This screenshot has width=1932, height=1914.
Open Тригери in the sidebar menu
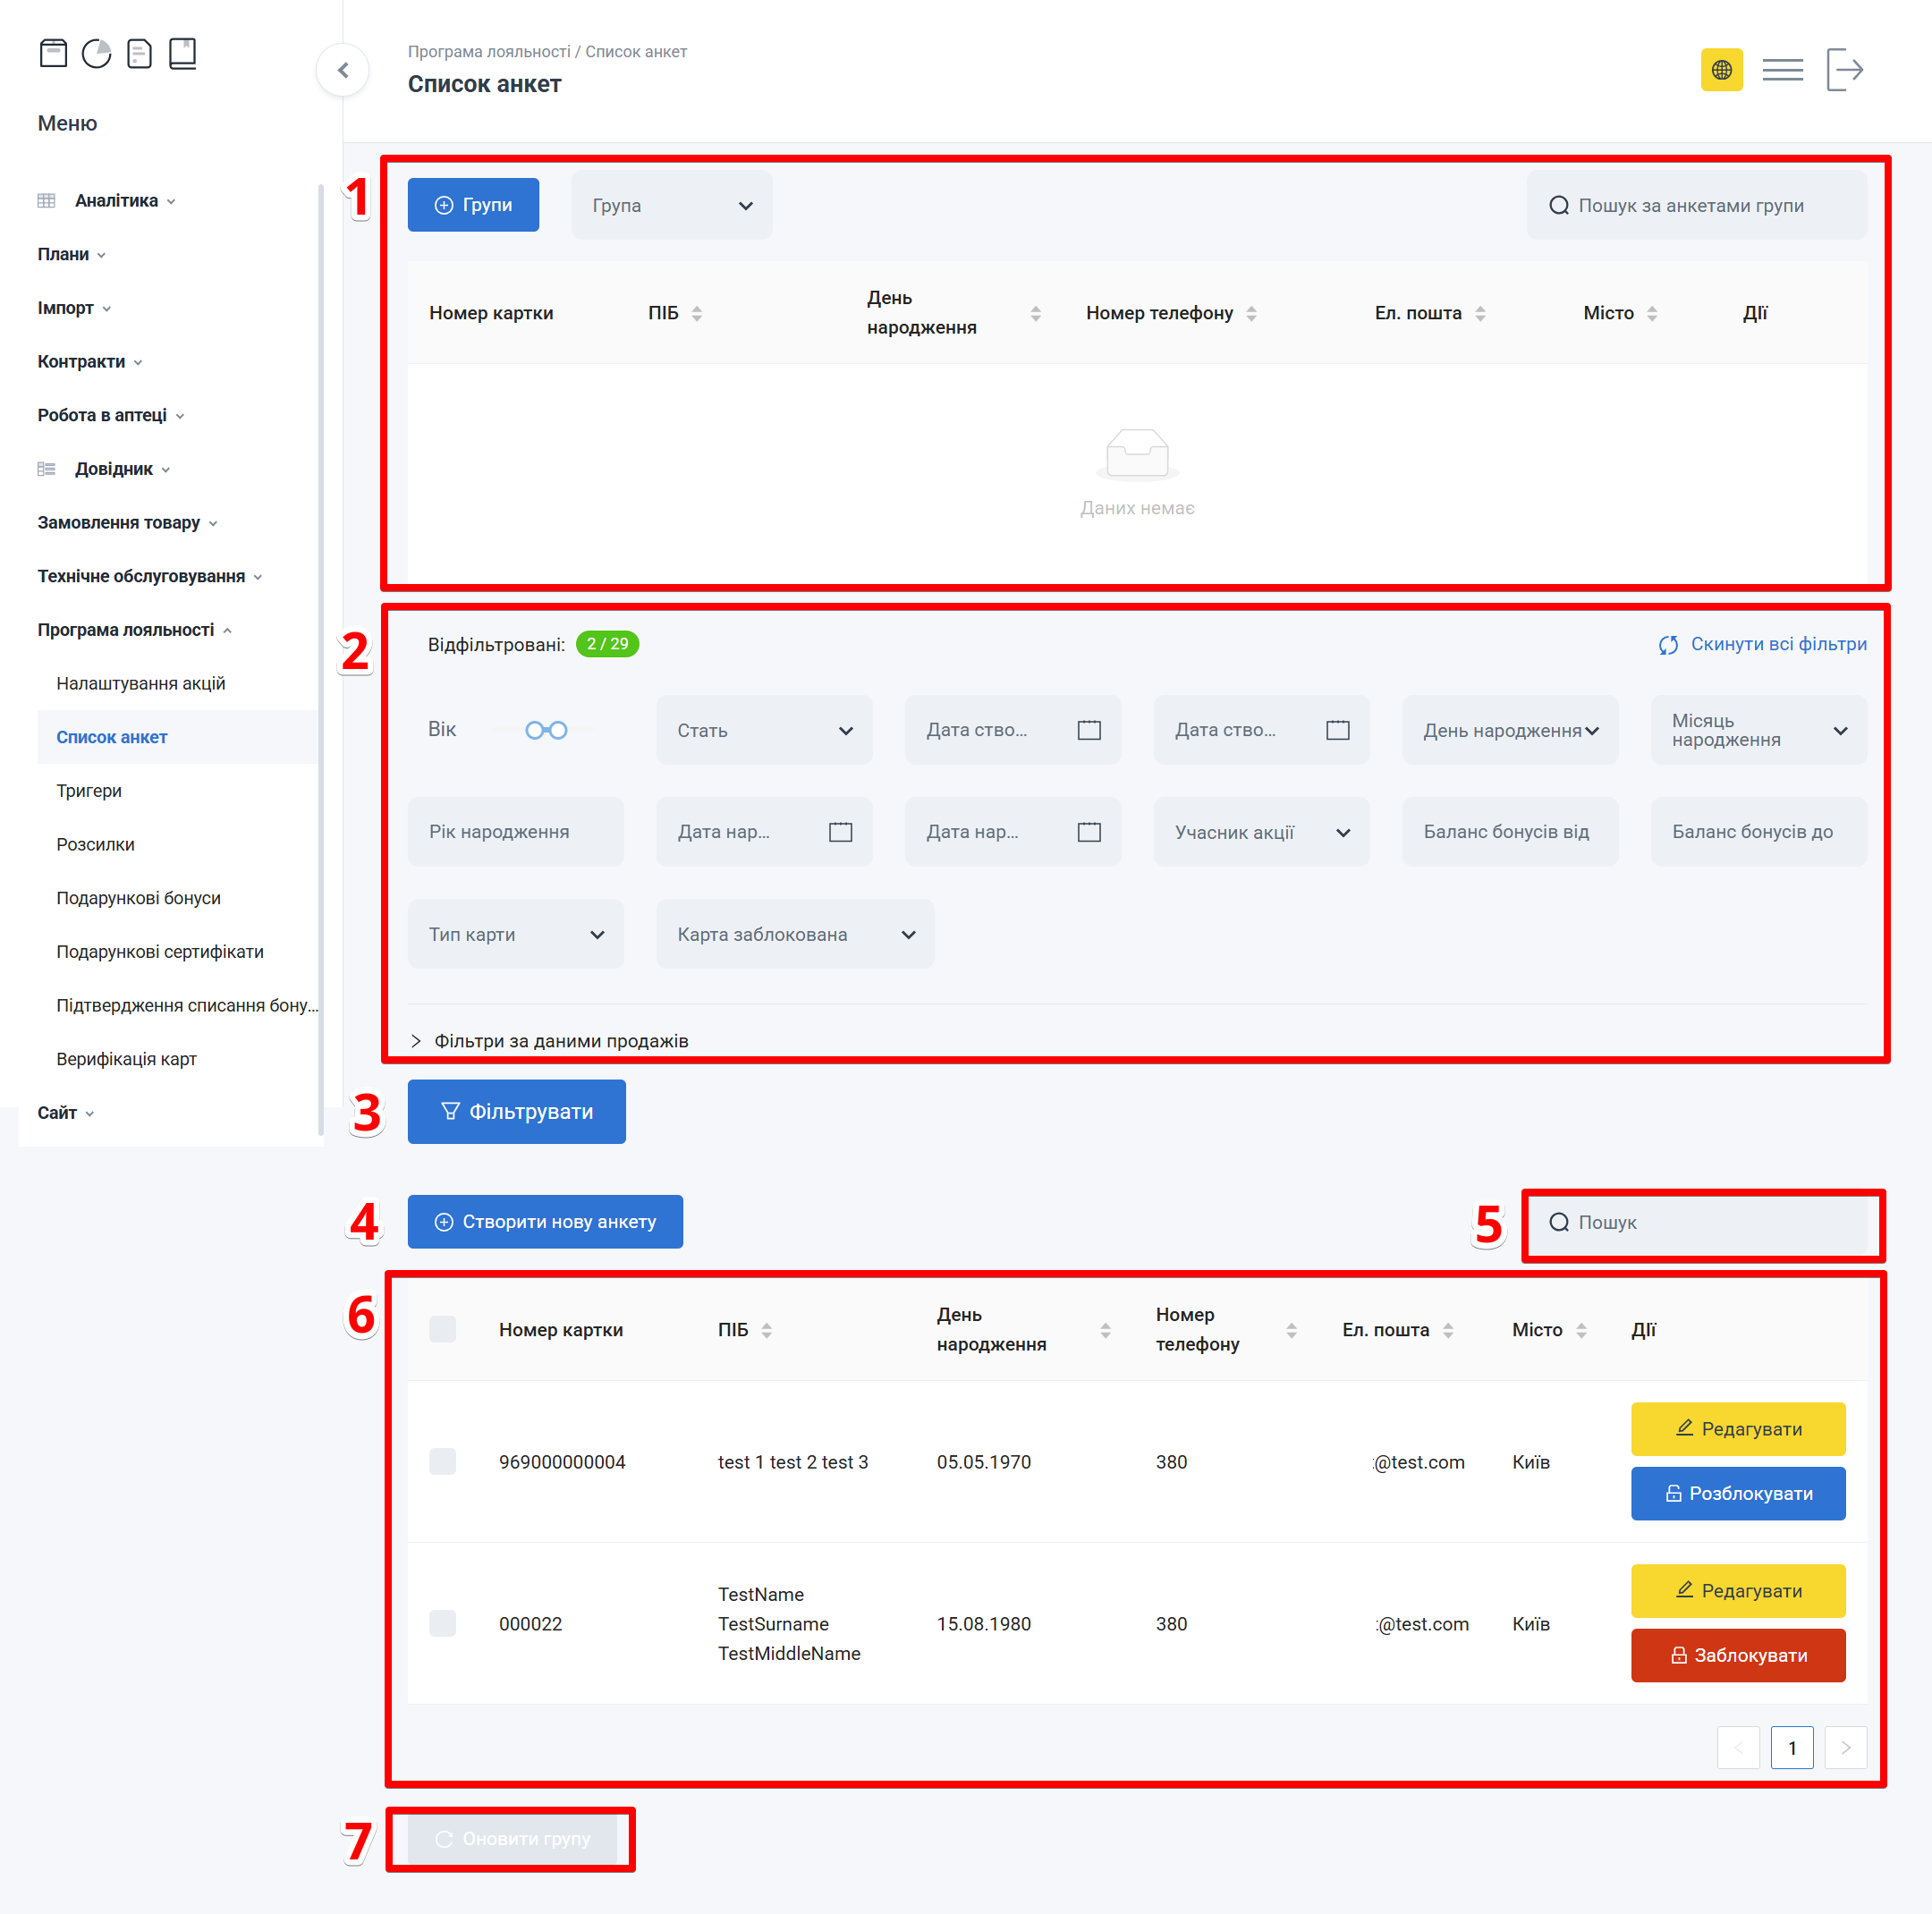pos(89,791)
